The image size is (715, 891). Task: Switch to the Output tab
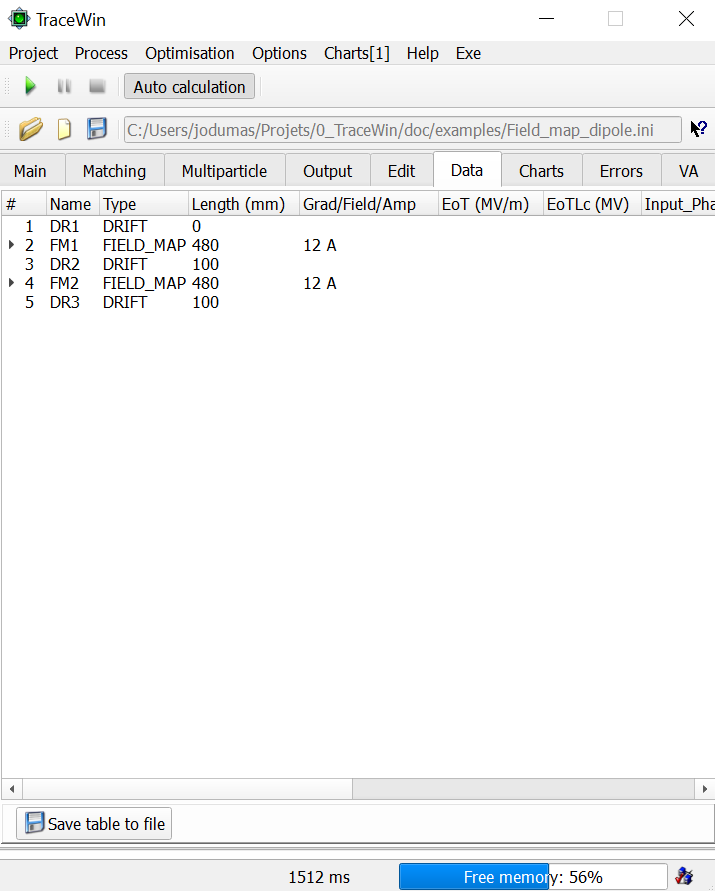pos(327,171)
